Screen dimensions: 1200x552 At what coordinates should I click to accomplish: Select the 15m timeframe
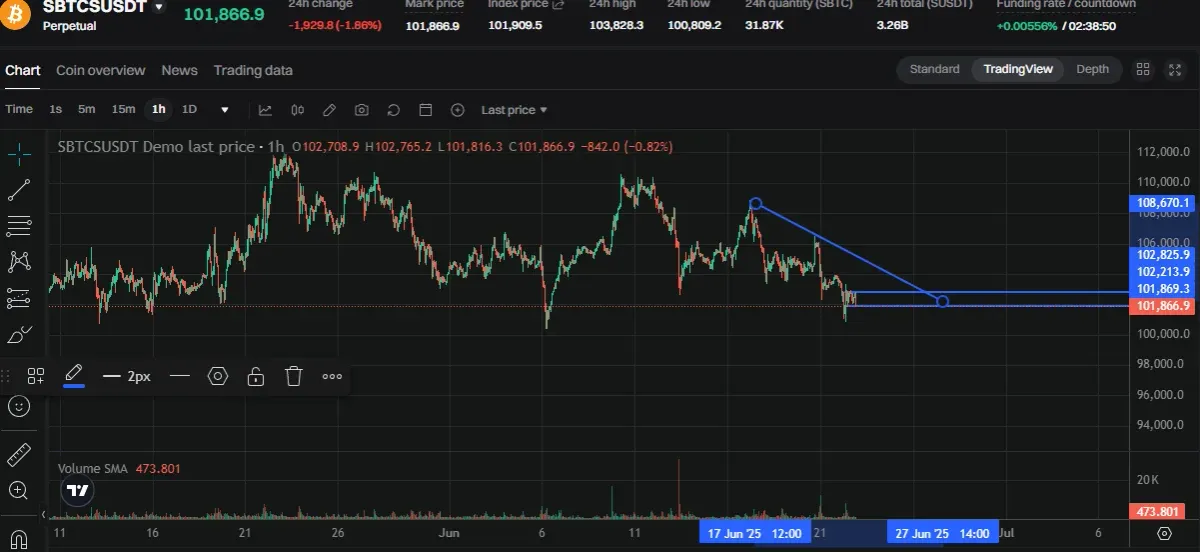[x=123, y=109]
